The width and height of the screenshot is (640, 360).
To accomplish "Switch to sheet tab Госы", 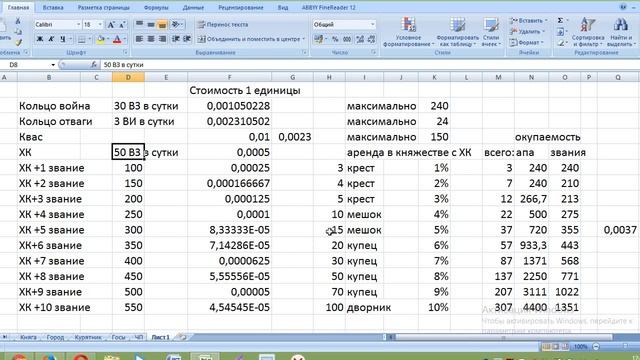I will (x=118, y=337).
